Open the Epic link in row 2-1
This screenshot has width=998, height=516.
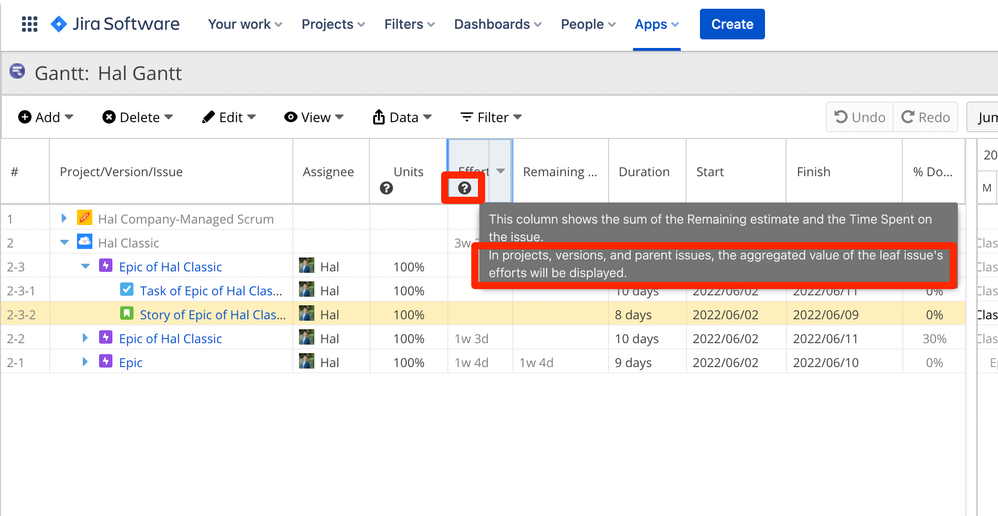[x=130, y=363]
